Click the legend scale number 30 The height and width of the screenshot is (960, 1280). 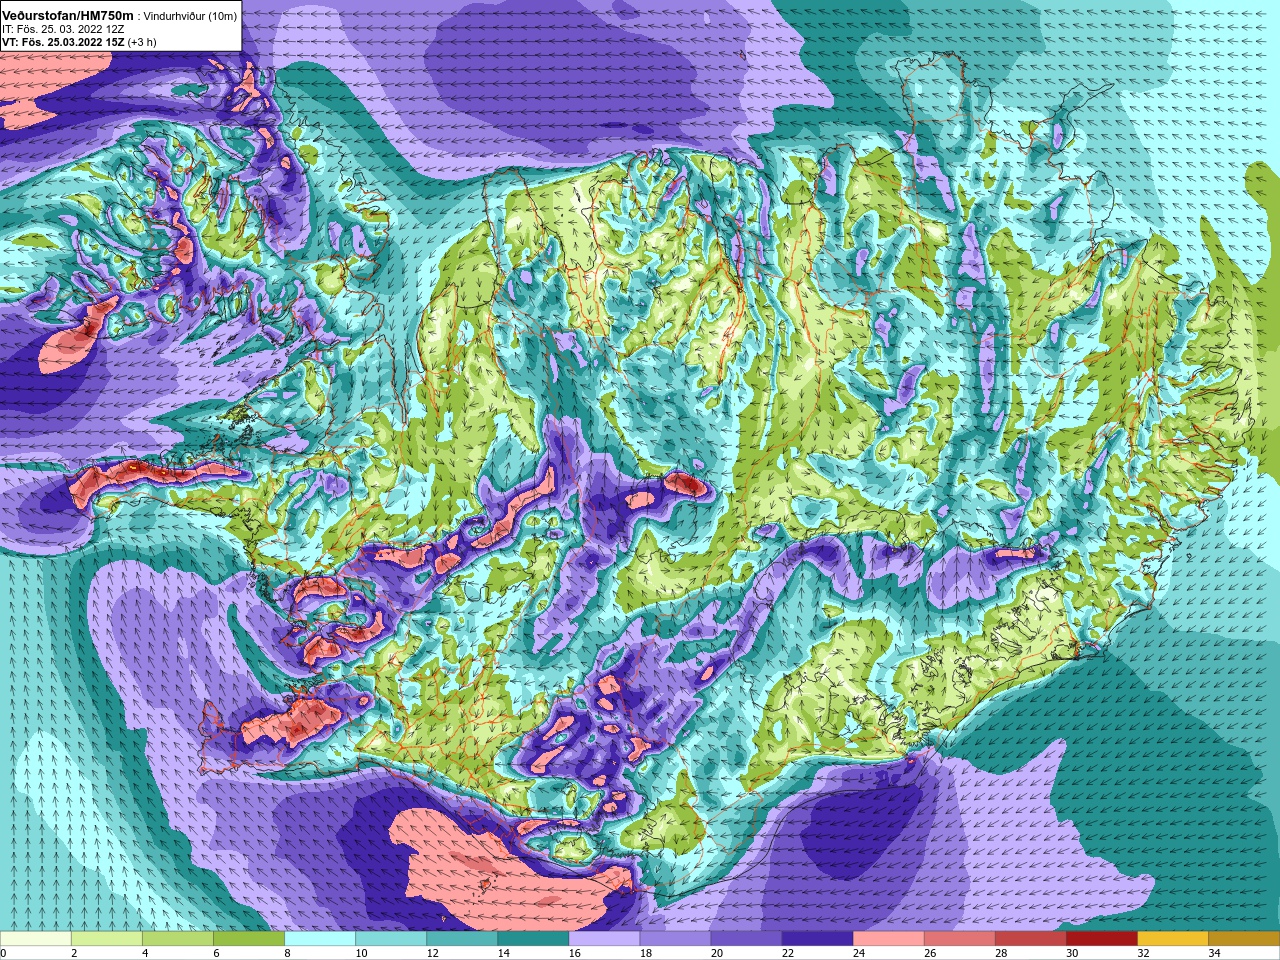(1072, 953)
